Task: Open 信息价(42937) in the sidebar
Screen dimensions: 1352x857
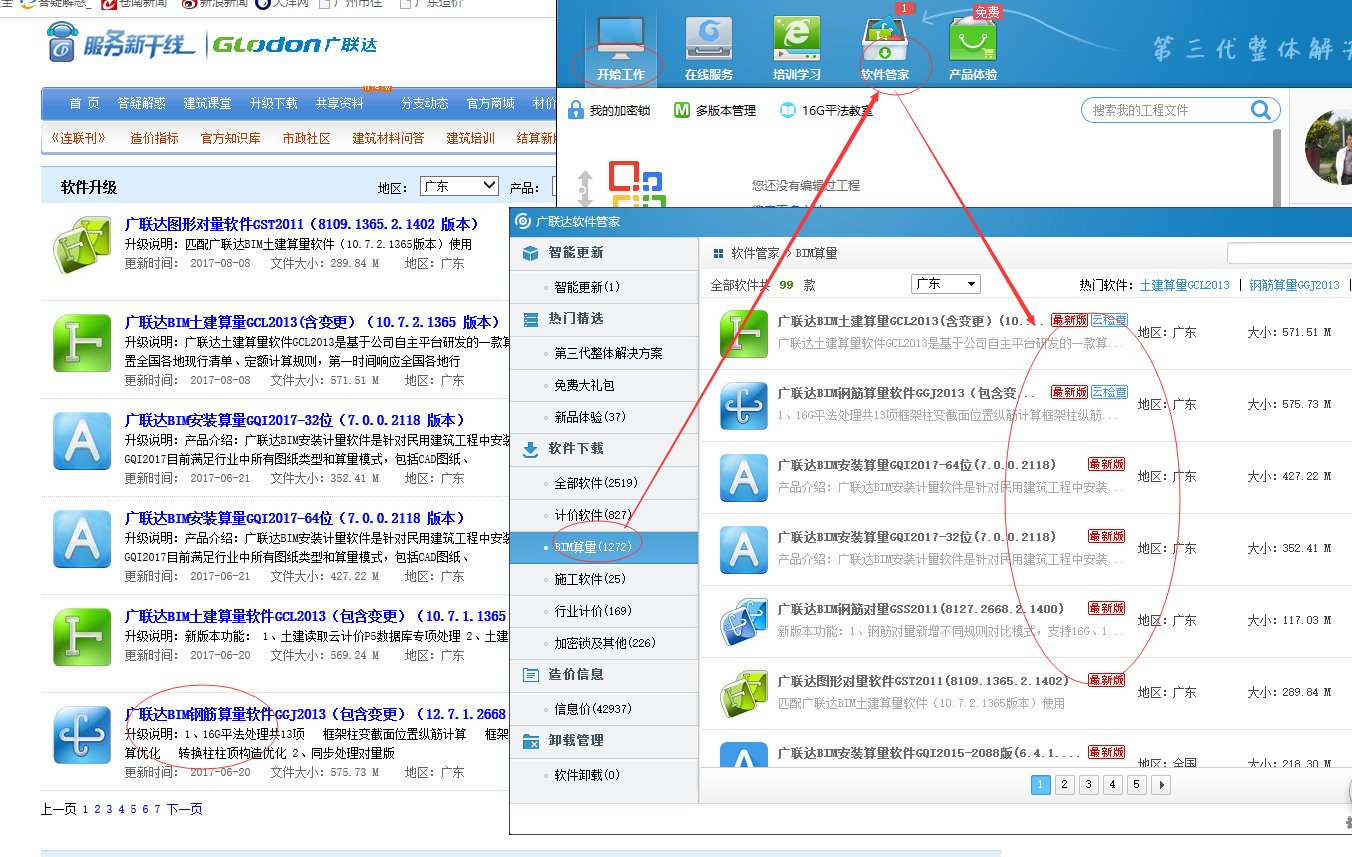Action: (x=593, y=709)
